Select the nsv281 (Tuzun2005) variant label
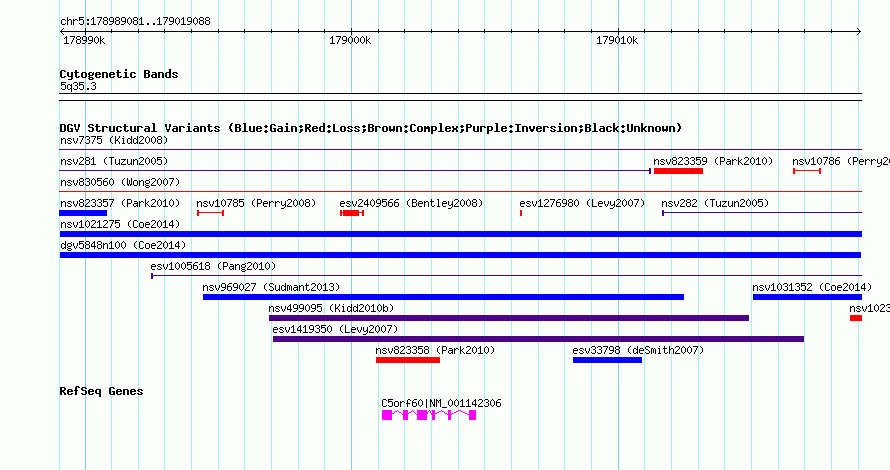The height and width of the screenshot is (470, 890). pos(114,161)
